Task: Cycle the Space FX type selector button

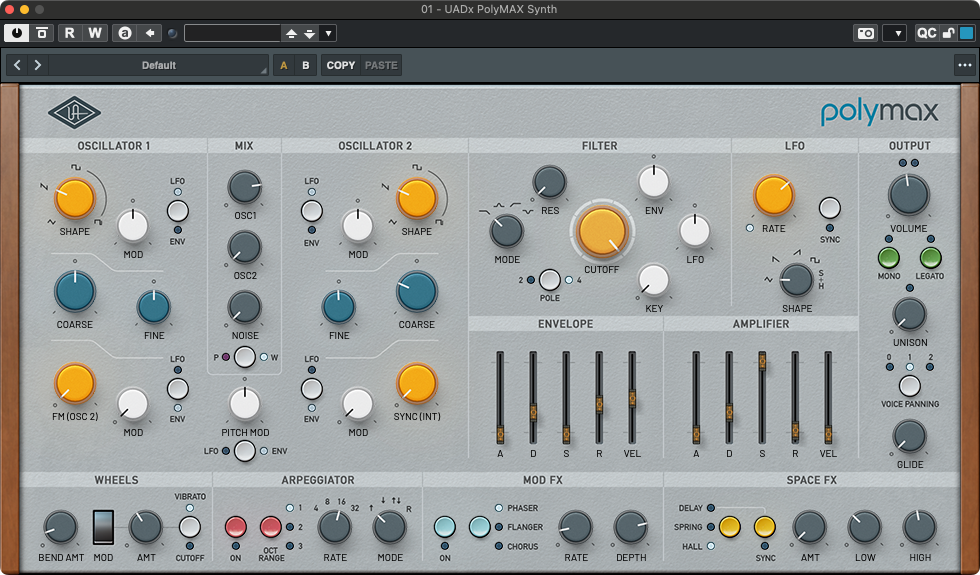Action: click(729, 527)
